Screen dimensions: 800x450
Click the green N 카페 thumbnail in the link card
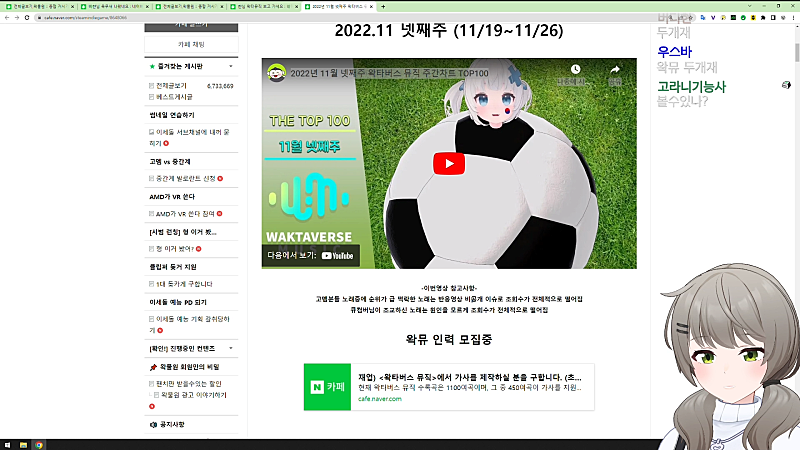point(328,387)
